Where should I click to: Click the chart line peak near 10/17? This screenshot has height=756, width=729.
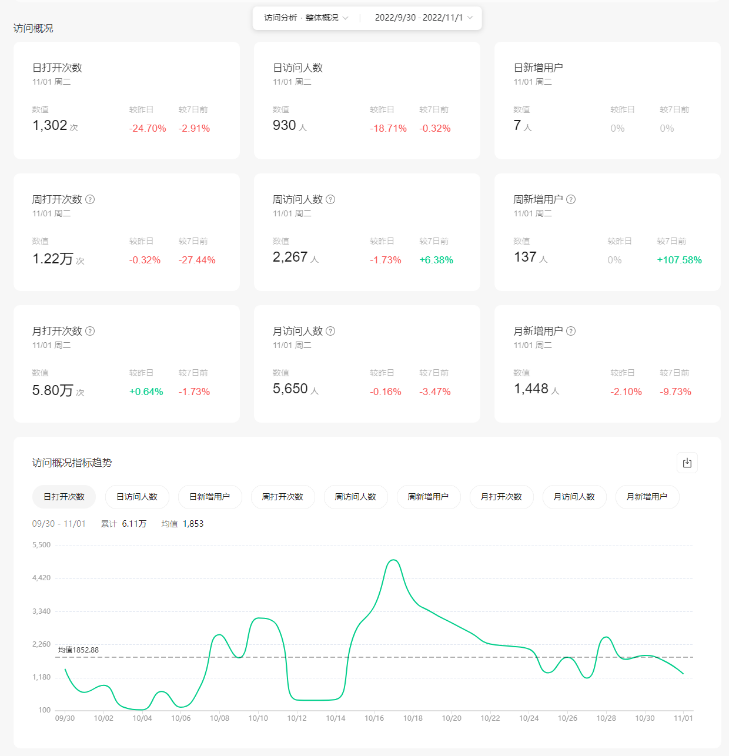click(x=393, y=561)
